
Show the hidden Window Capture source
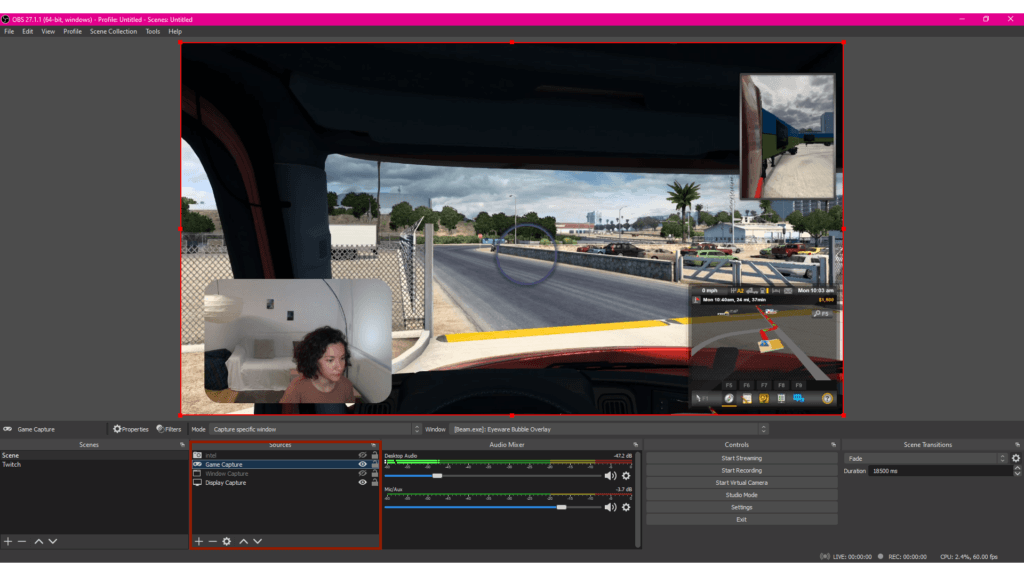point(362,473)
